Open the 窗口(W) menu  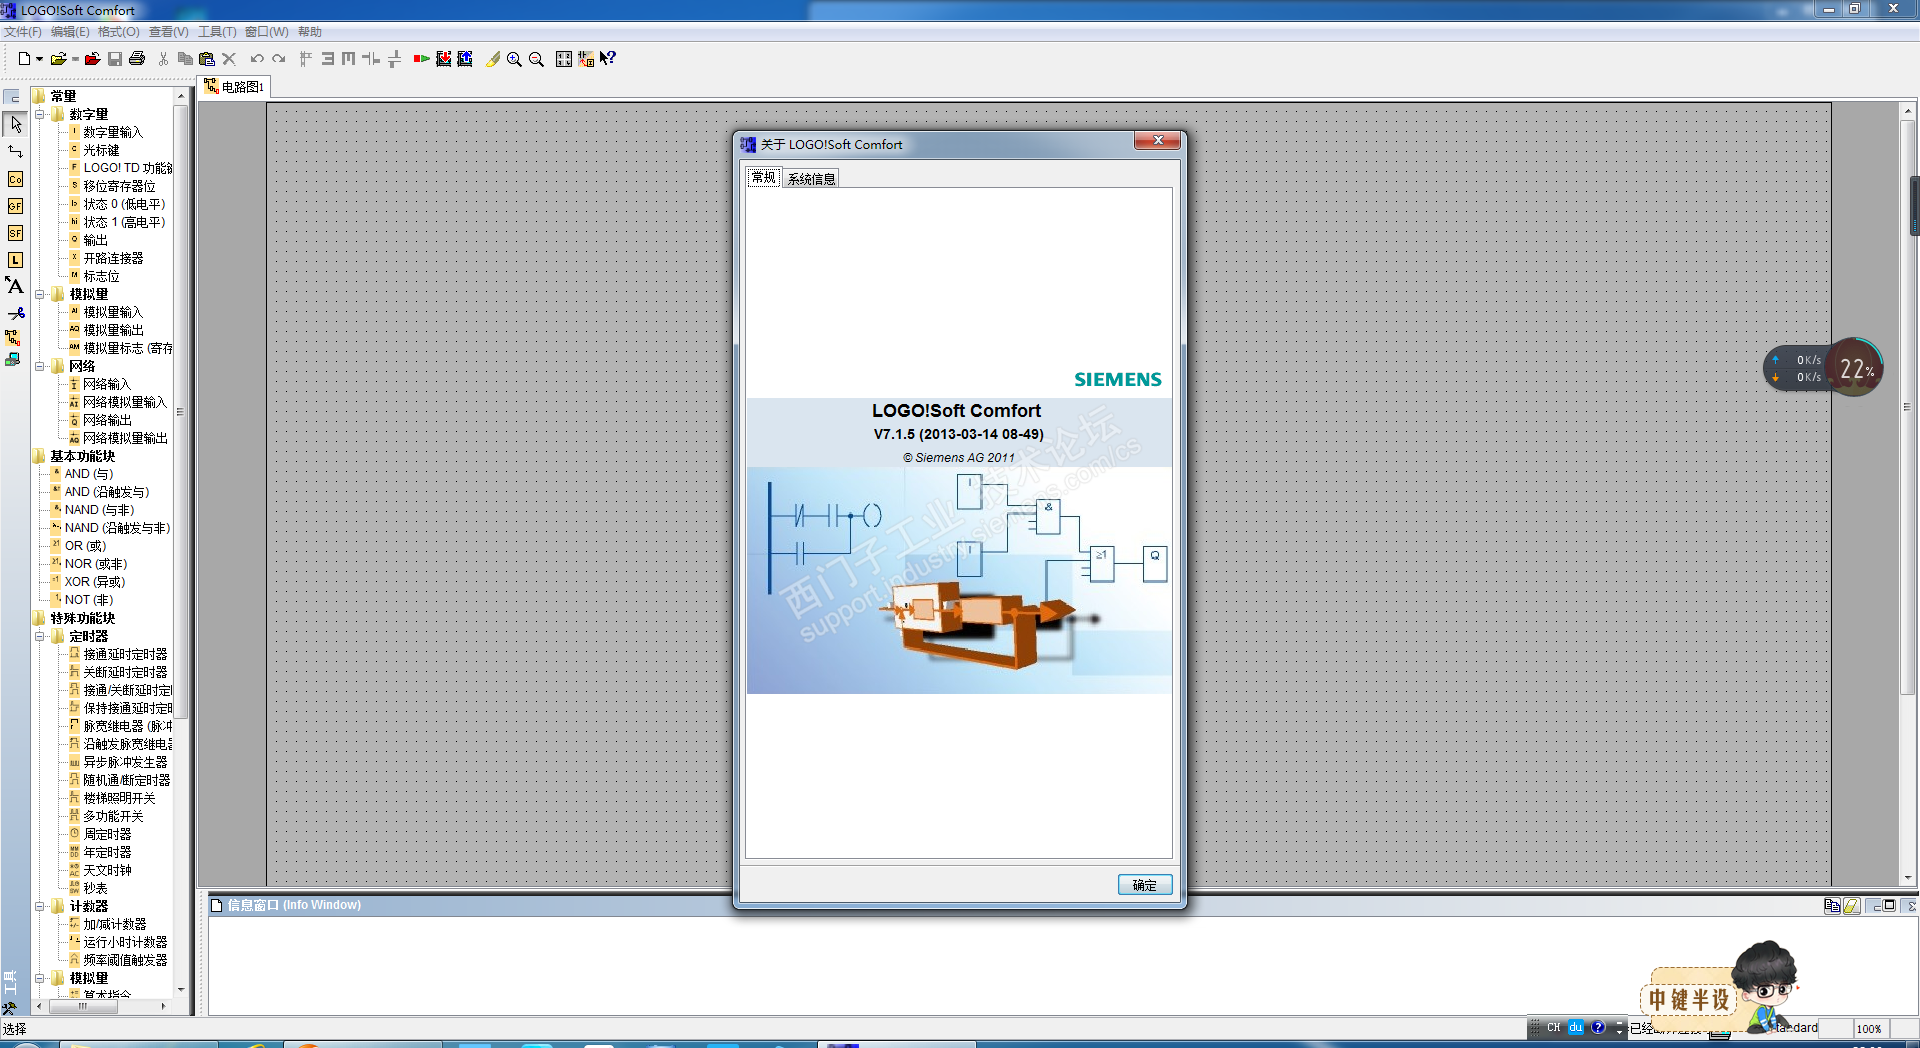267,32
